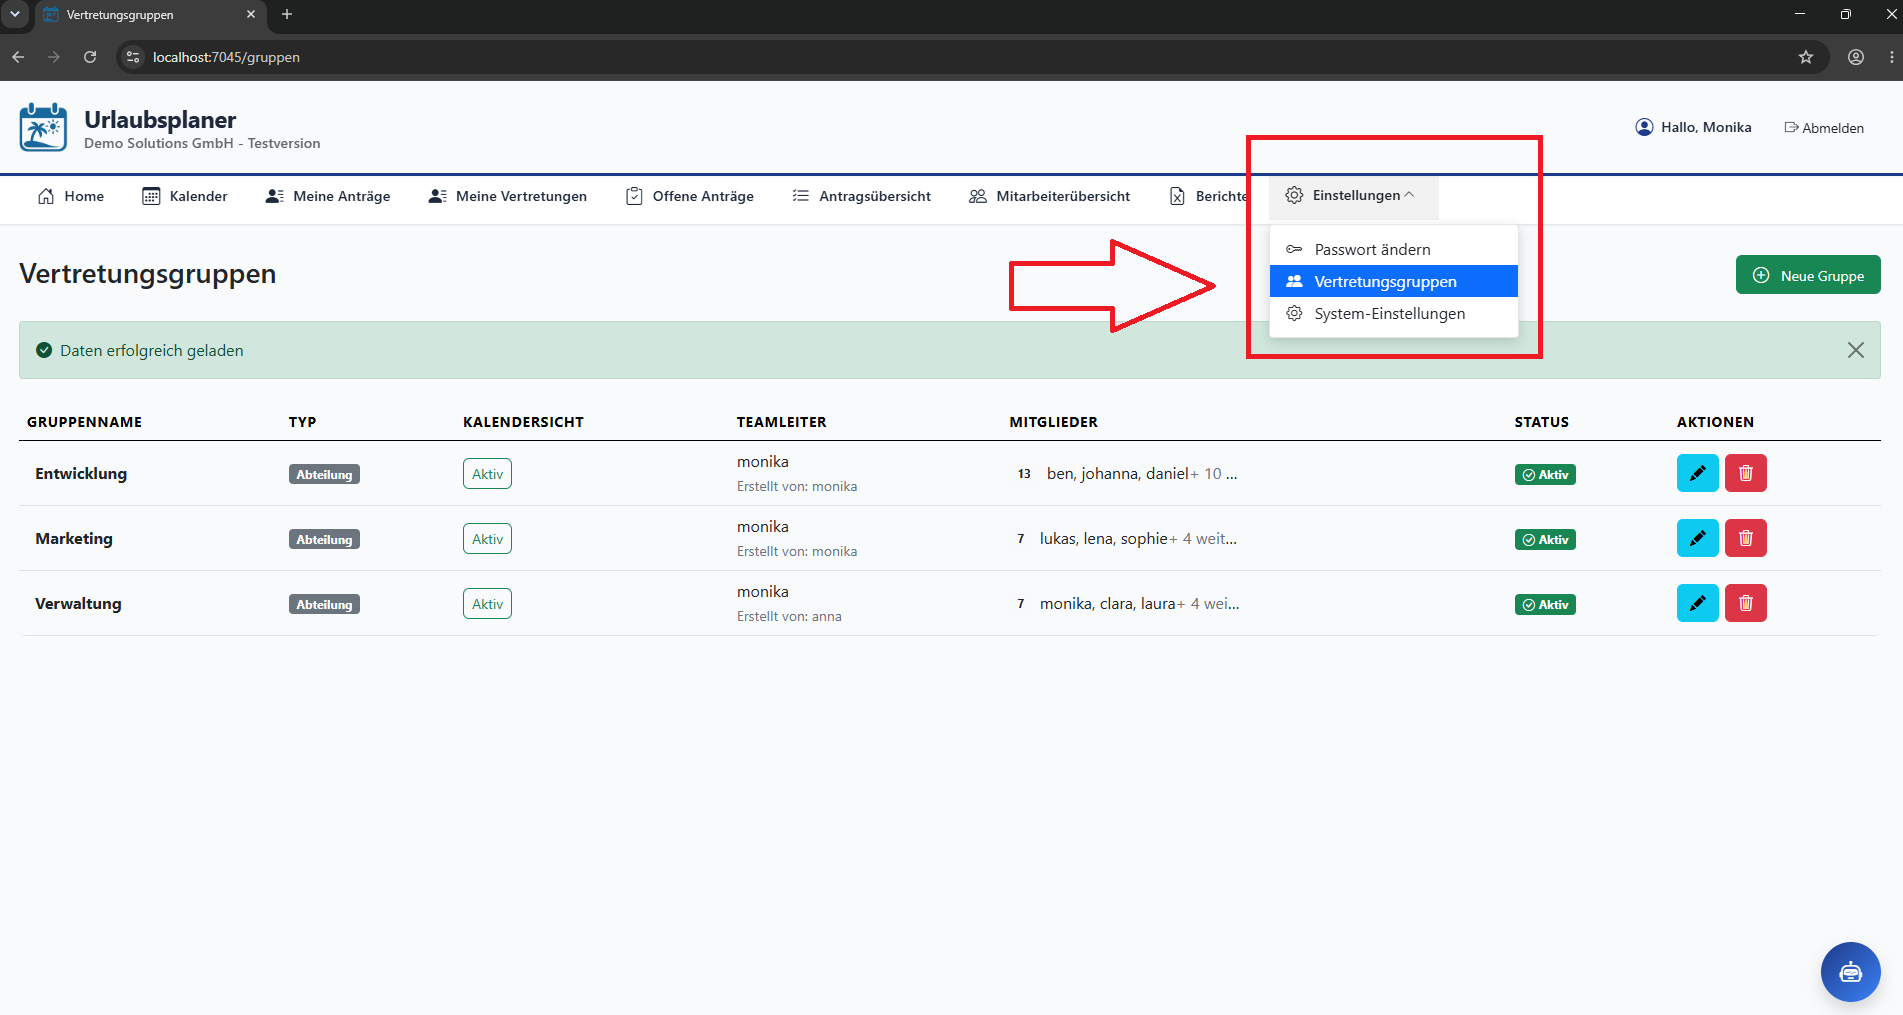Edit the Entwicklung group with pencil icon
The width and height of the screenshot is (1903, 1015).
click(1697, 473)
